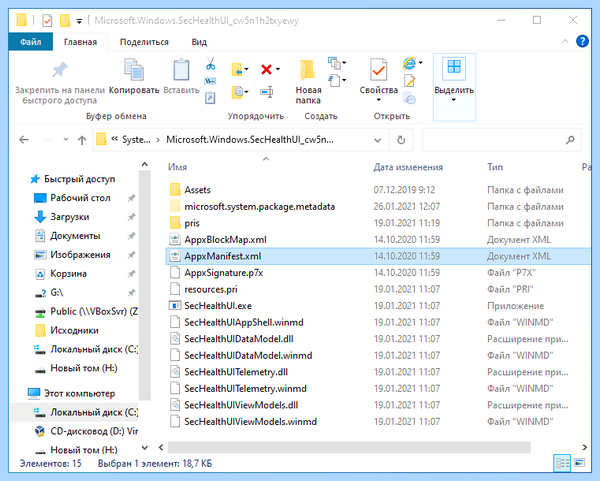Click the blue Help question mark

(582, 41)
